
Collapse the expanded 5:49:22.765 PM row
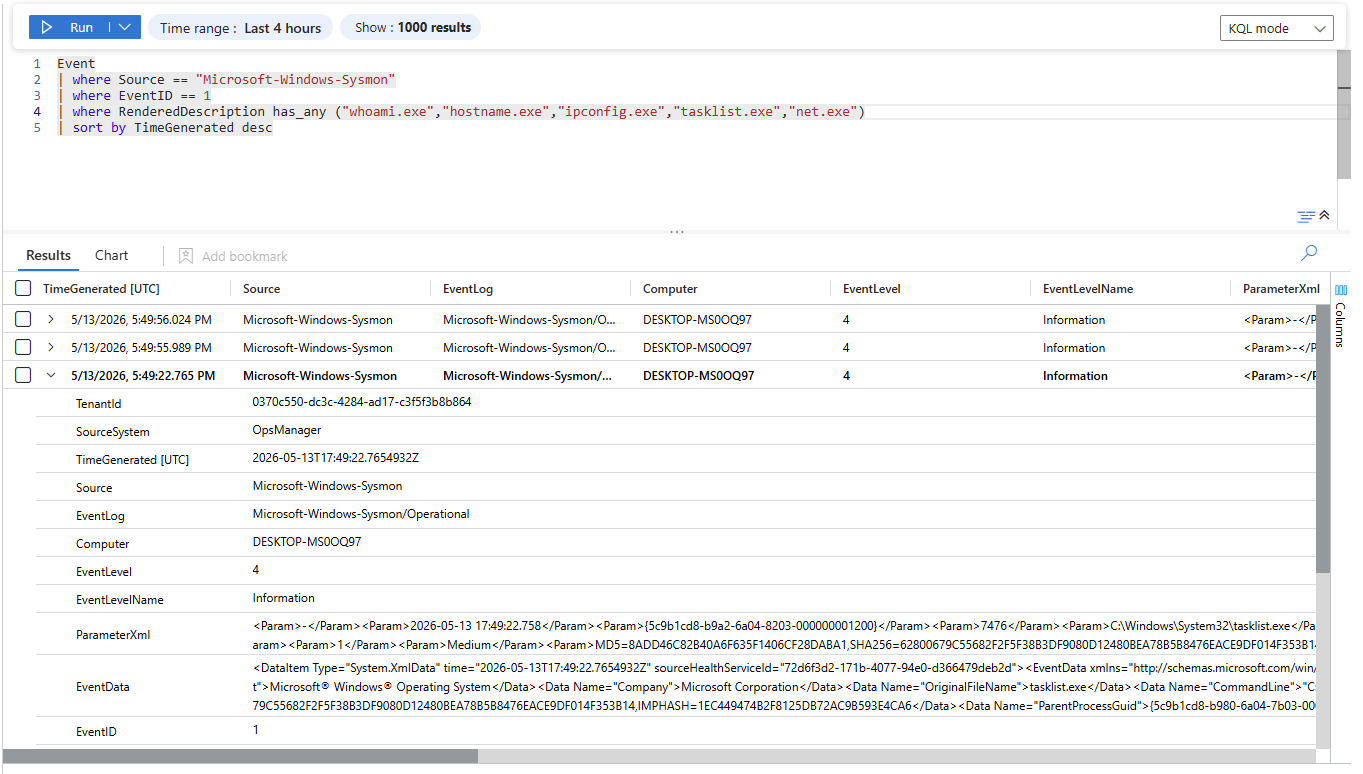coord(51,376)
